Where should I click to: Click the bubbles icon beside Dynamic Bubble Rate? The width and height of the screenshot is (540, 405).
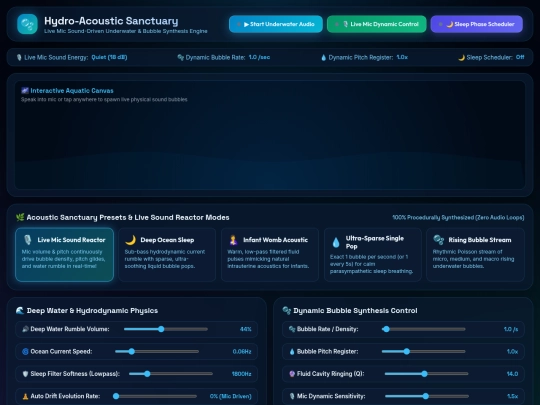coord(180,58)
